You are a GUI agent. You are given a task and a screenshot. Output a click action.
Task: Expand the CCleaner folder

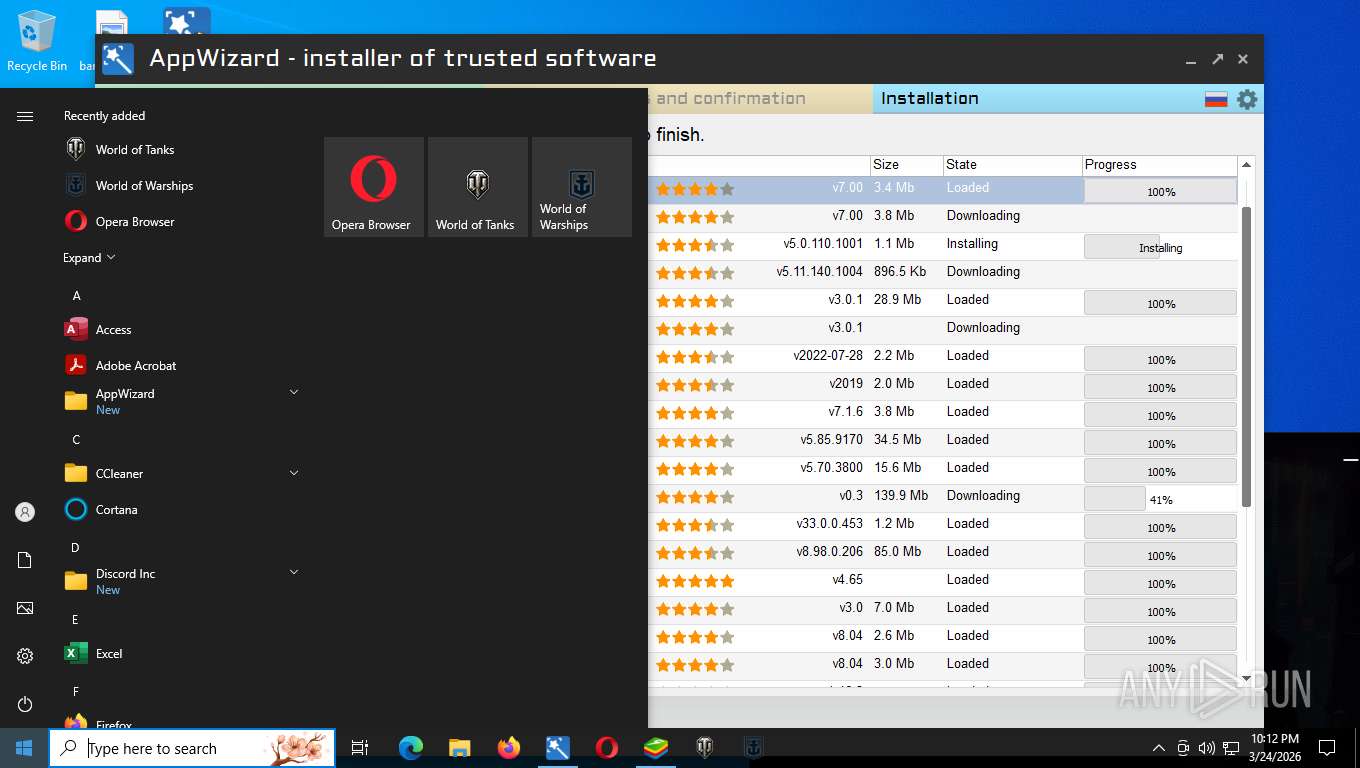(294, 473)
